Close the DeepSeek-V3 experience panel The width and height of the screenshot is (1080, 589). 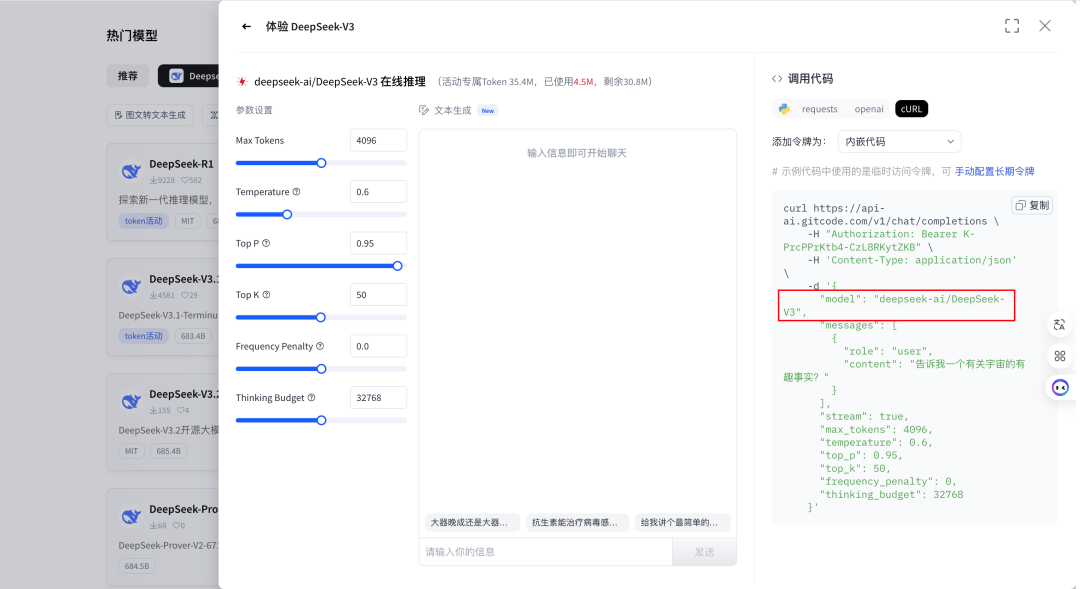point(1045,26)
